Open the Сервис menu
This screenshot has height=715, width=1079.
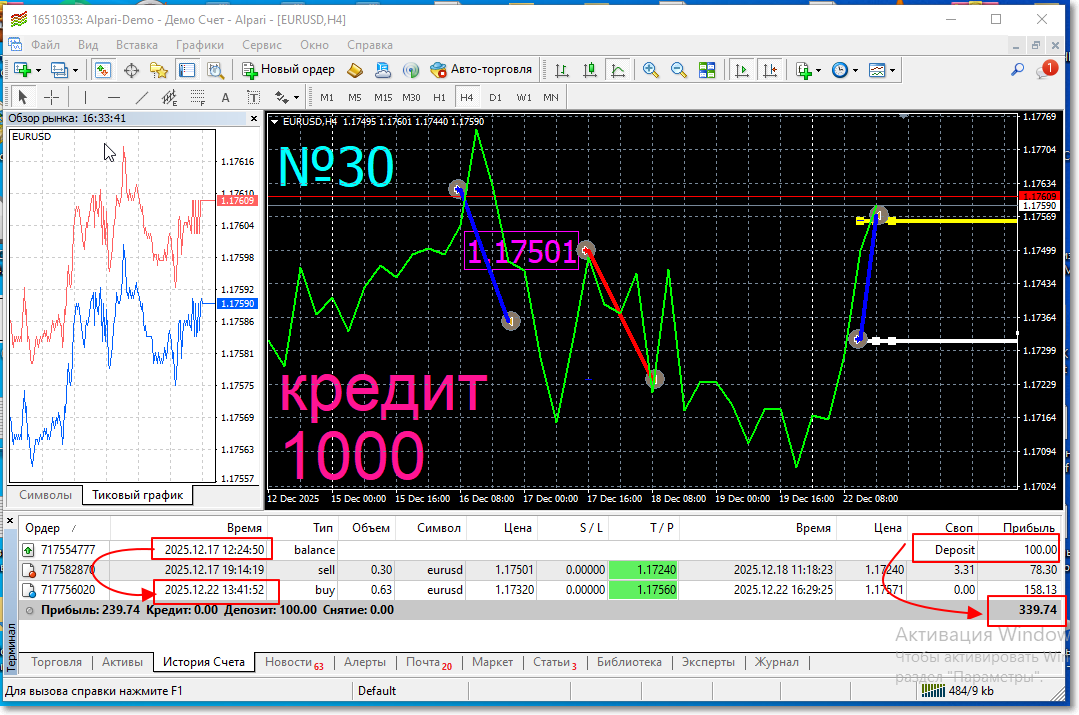pos(261,45)
